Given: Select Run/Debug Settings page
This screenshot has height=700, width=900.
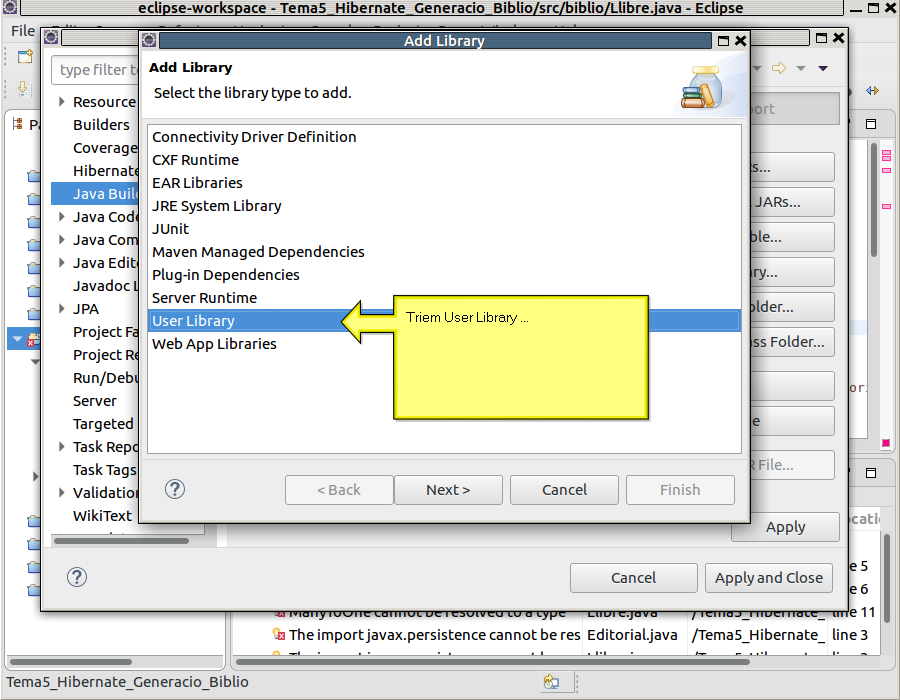Looking at the screenshot, I should click(x=106, y=378).
